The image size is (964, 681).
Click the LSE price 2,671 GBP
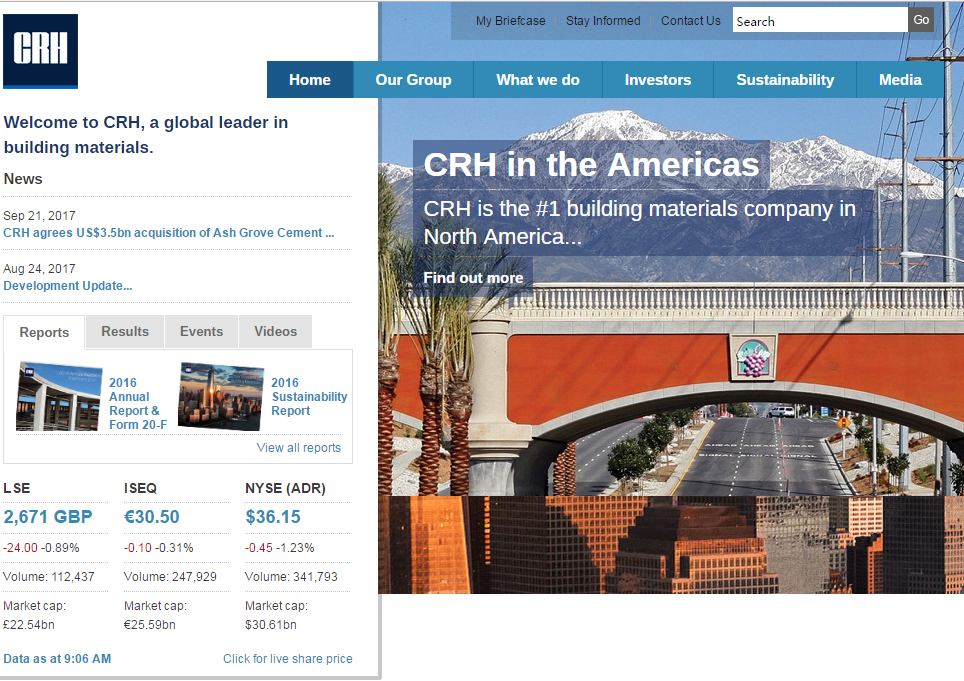click(48, 517)
